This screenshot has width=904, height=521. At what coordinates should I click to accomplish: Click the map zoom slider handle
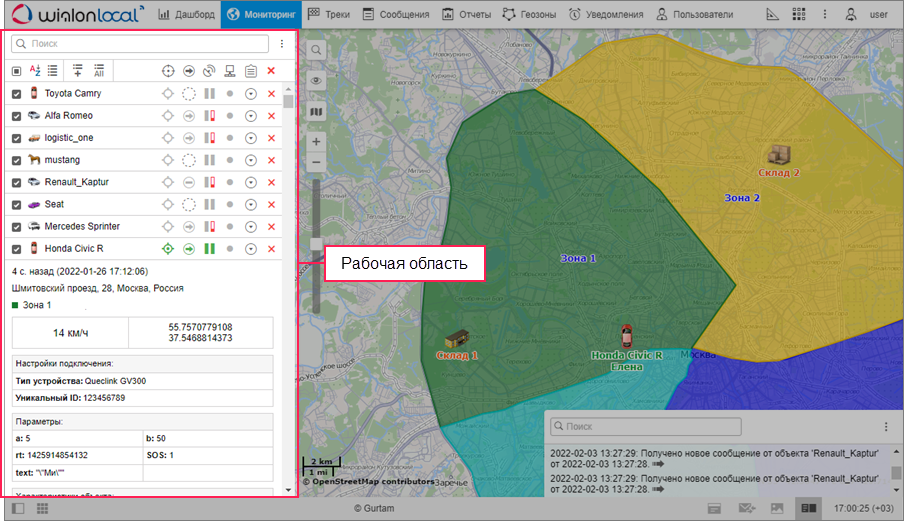click(316, 244)
